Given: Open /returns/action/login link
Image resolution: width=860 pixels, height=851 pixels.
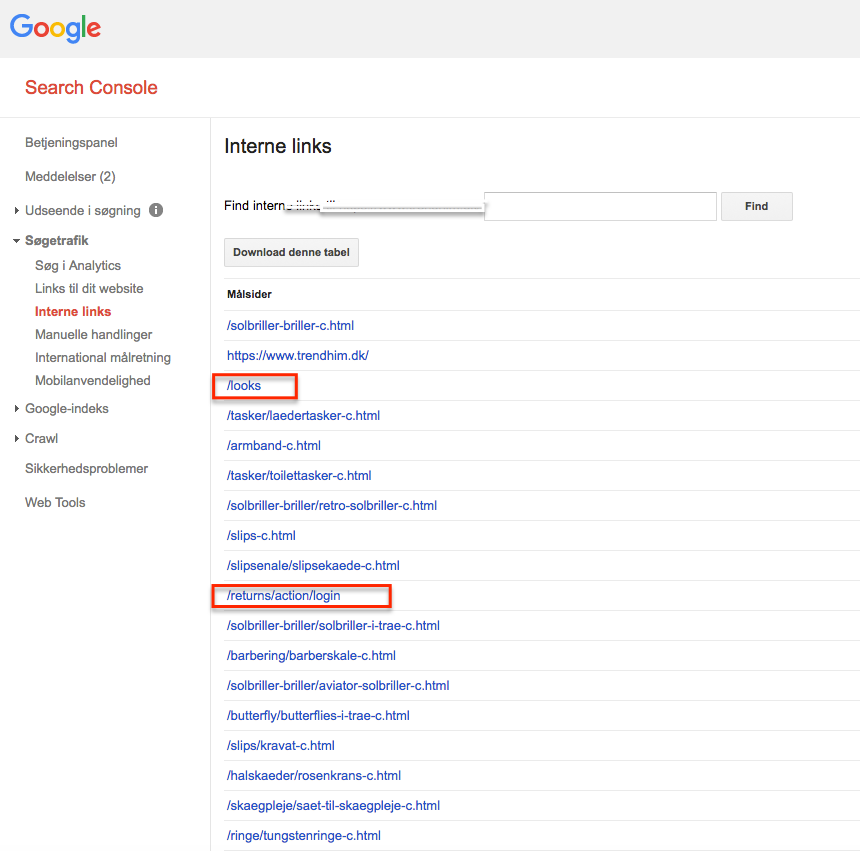Looking at the screenshot, I should coord(284,596).
